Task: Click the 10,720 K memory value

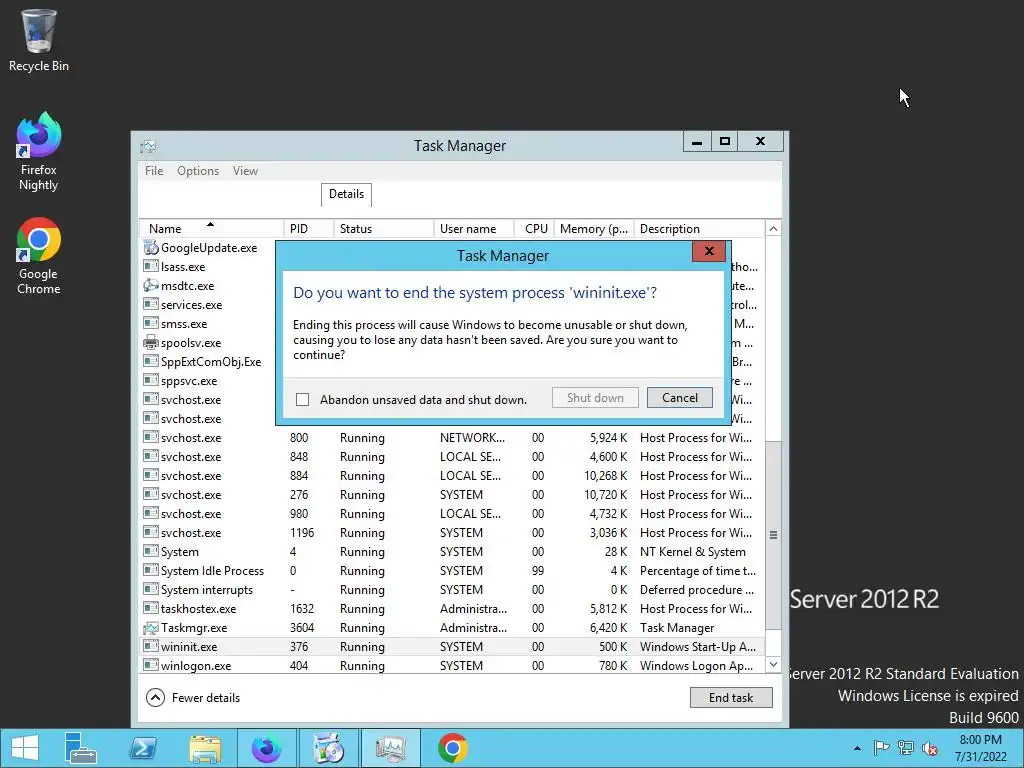Action: click(605, 494)
